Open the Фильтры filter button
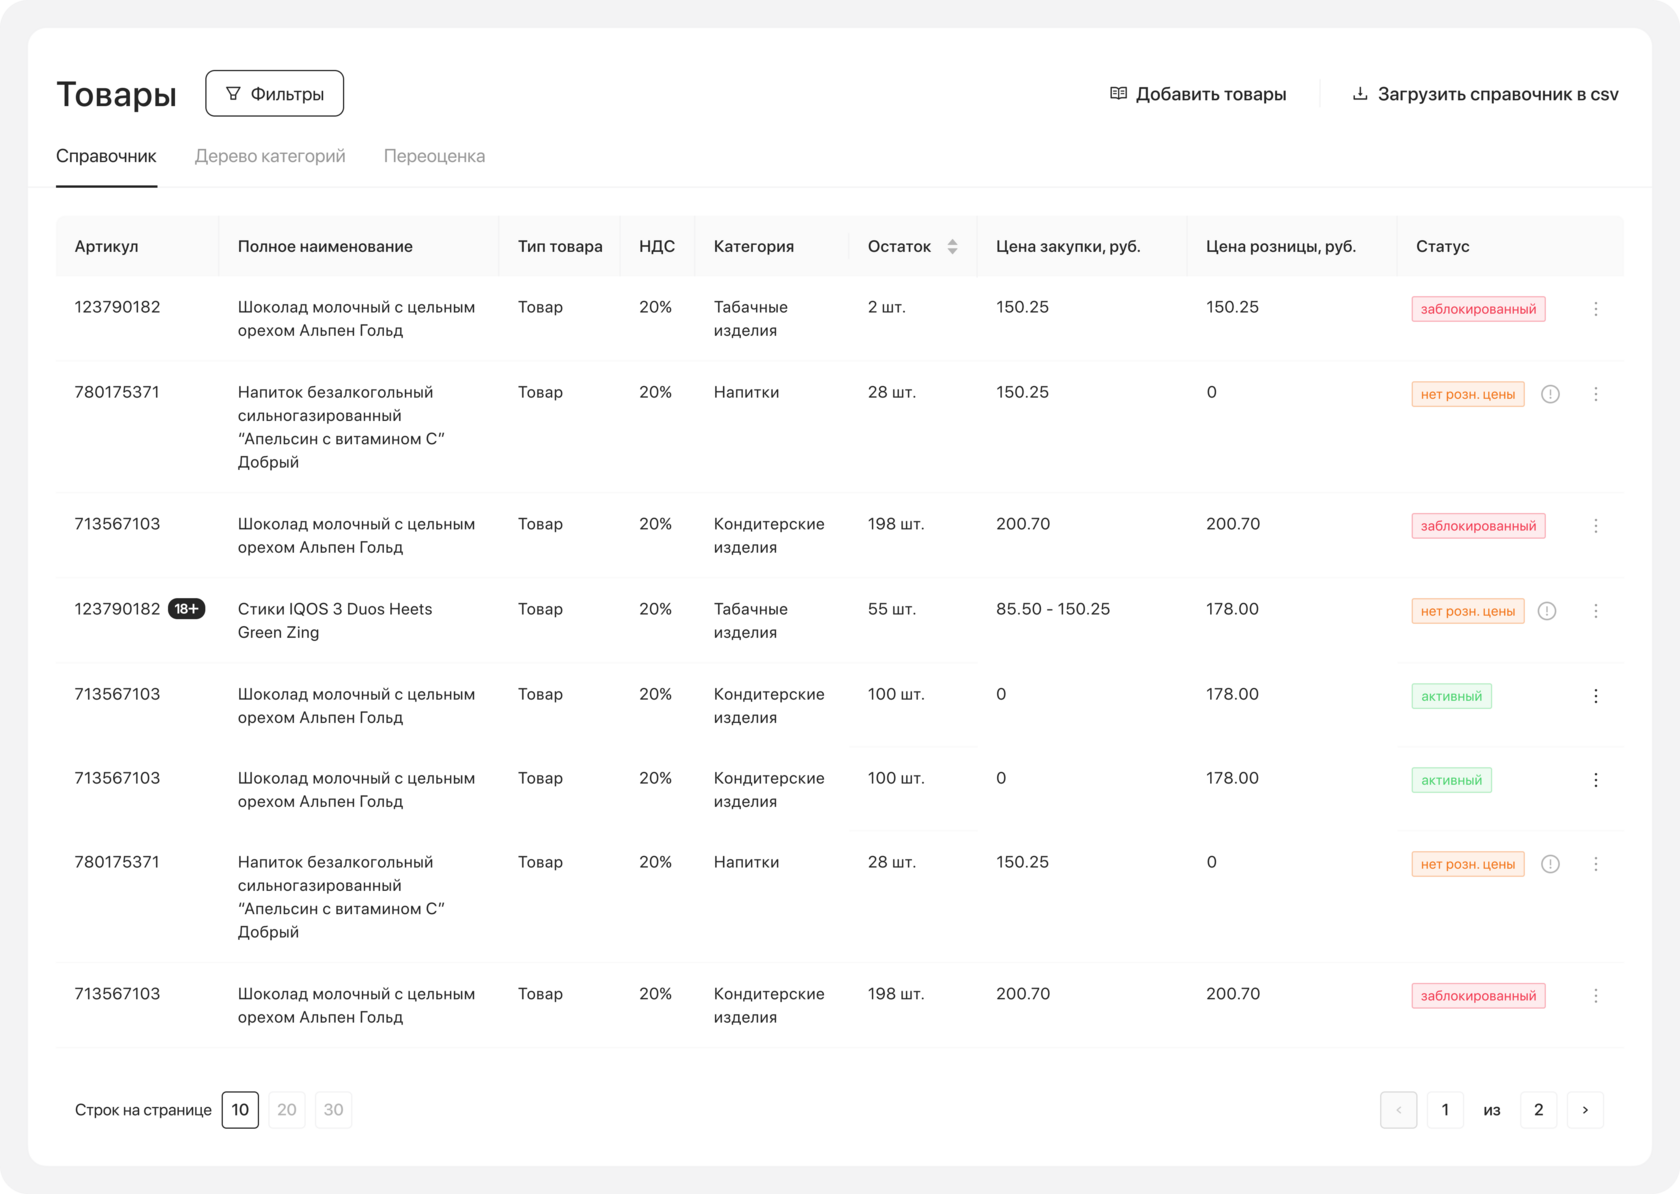 (x=274, y=94)
